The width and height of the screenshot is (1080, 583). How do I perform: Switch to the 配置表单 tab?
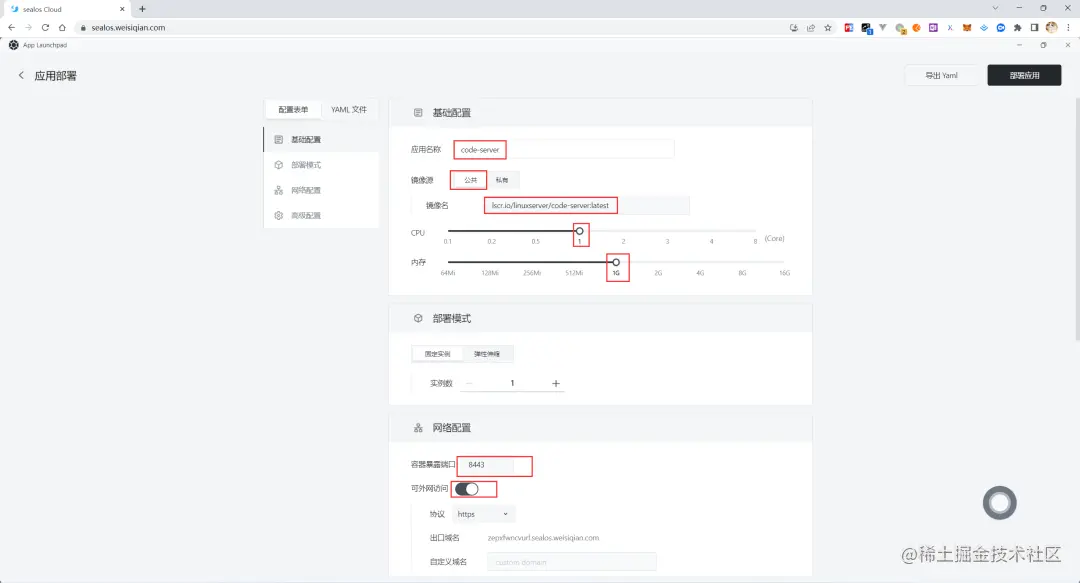pyautogui.click(x=293, y=110)
